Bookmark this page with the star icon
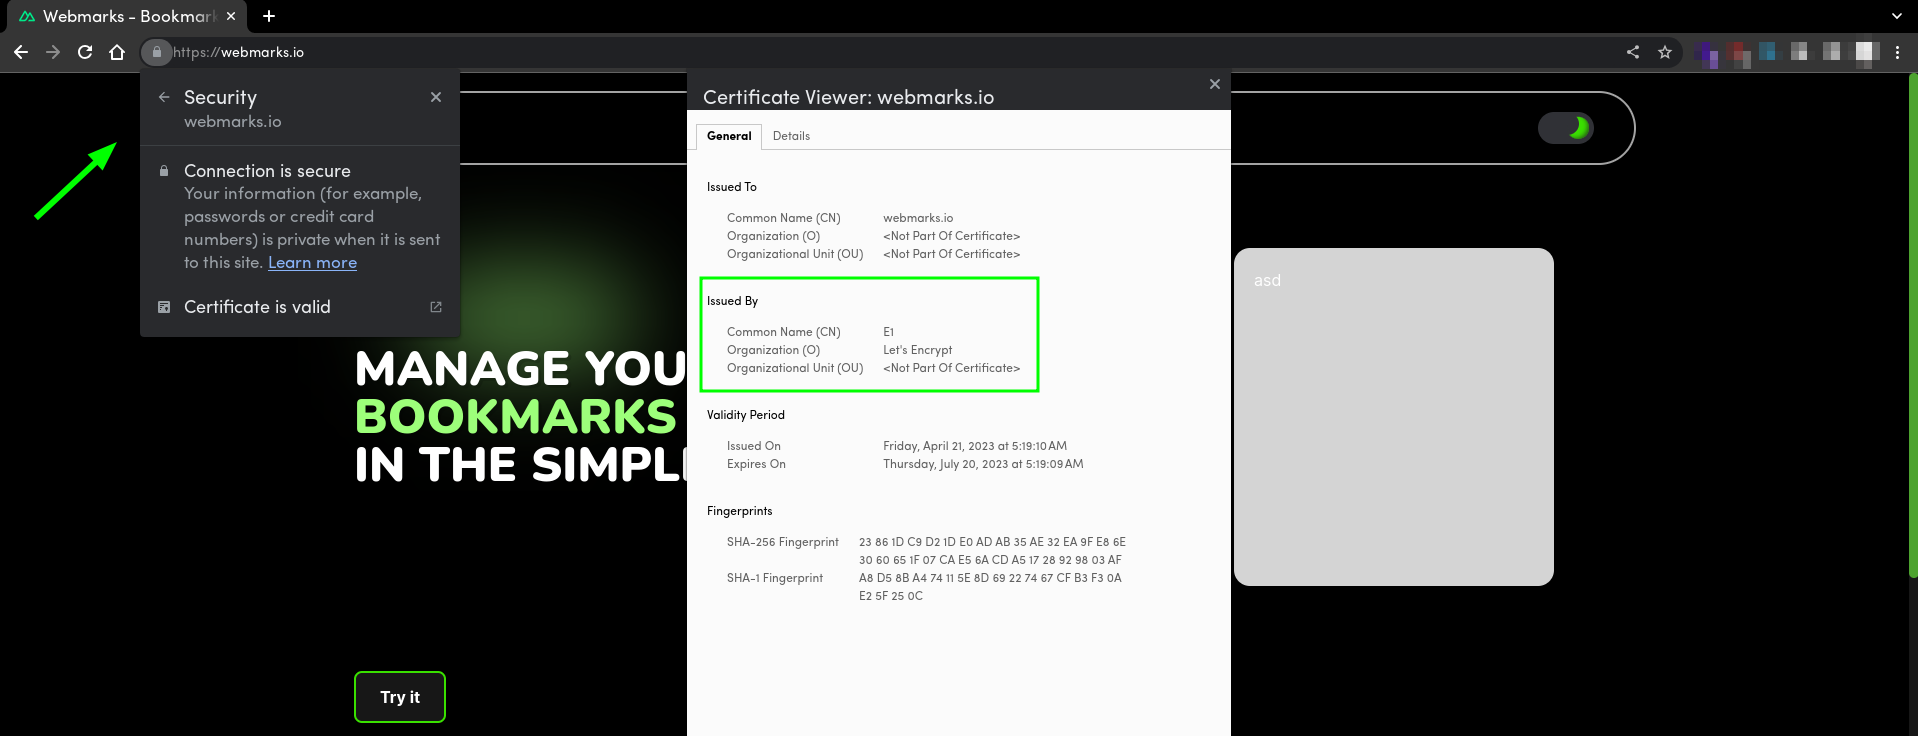 tap(1665, 52)
